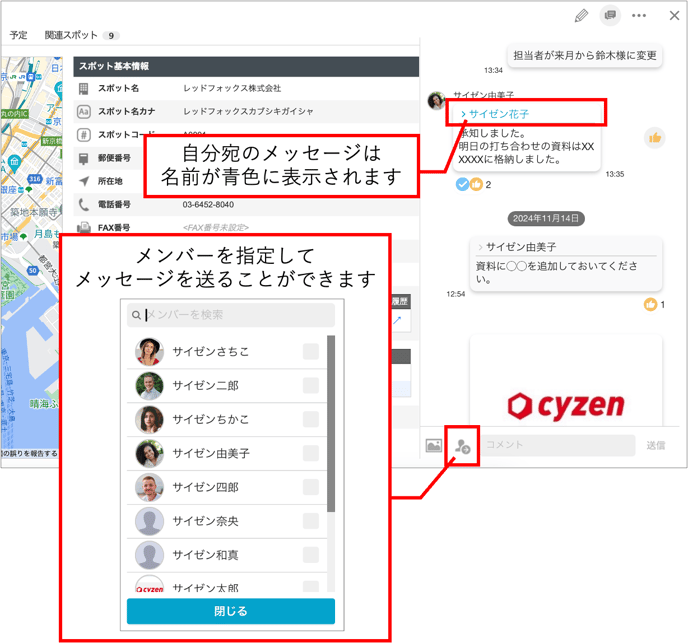This screenshot has height=643, width=688.
Task: Open the three-dots more menu
Action: click(x=638, y=16)
